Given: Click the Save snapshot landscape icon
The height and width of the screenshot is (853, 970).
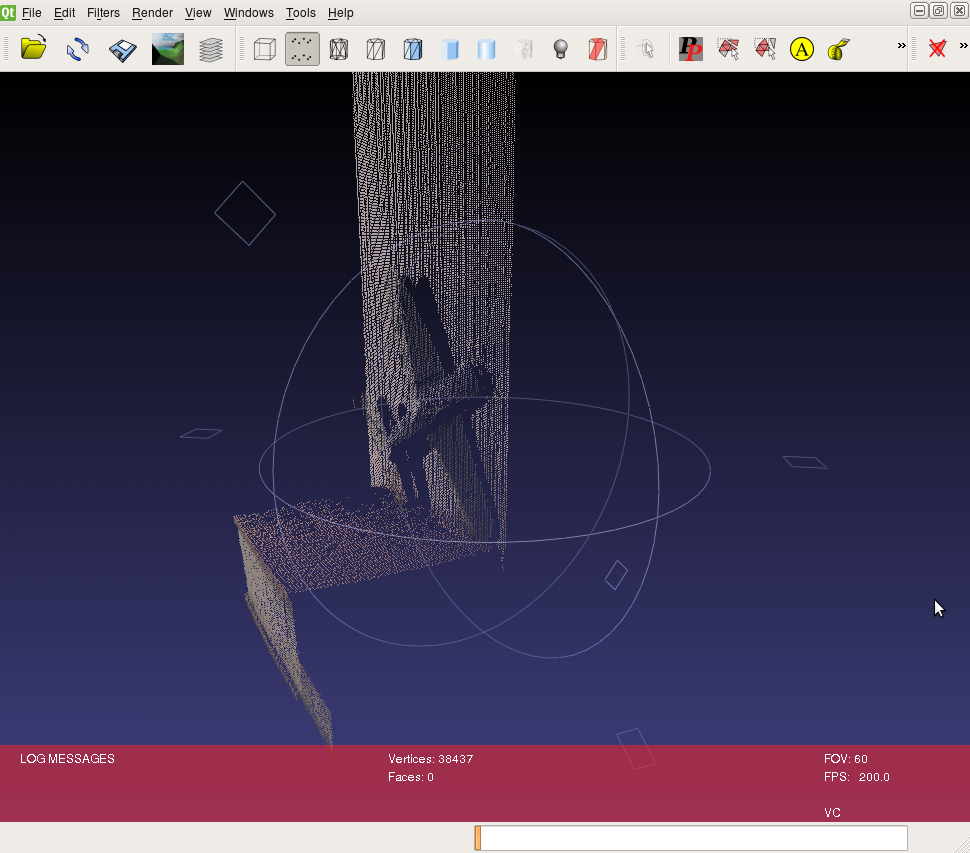Looking at the screenshot, I should [x=167, y=49].
